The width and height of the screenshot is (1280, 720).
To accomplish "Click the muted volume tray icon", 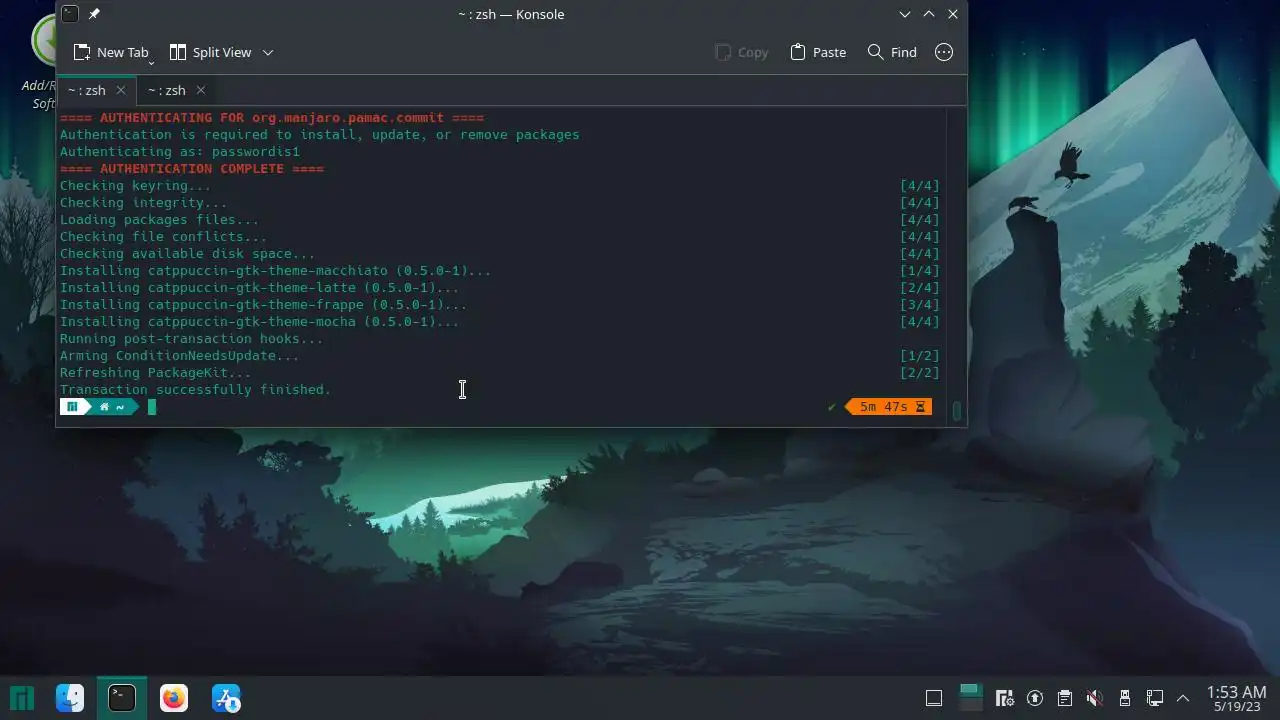I will pos(1095,698).
